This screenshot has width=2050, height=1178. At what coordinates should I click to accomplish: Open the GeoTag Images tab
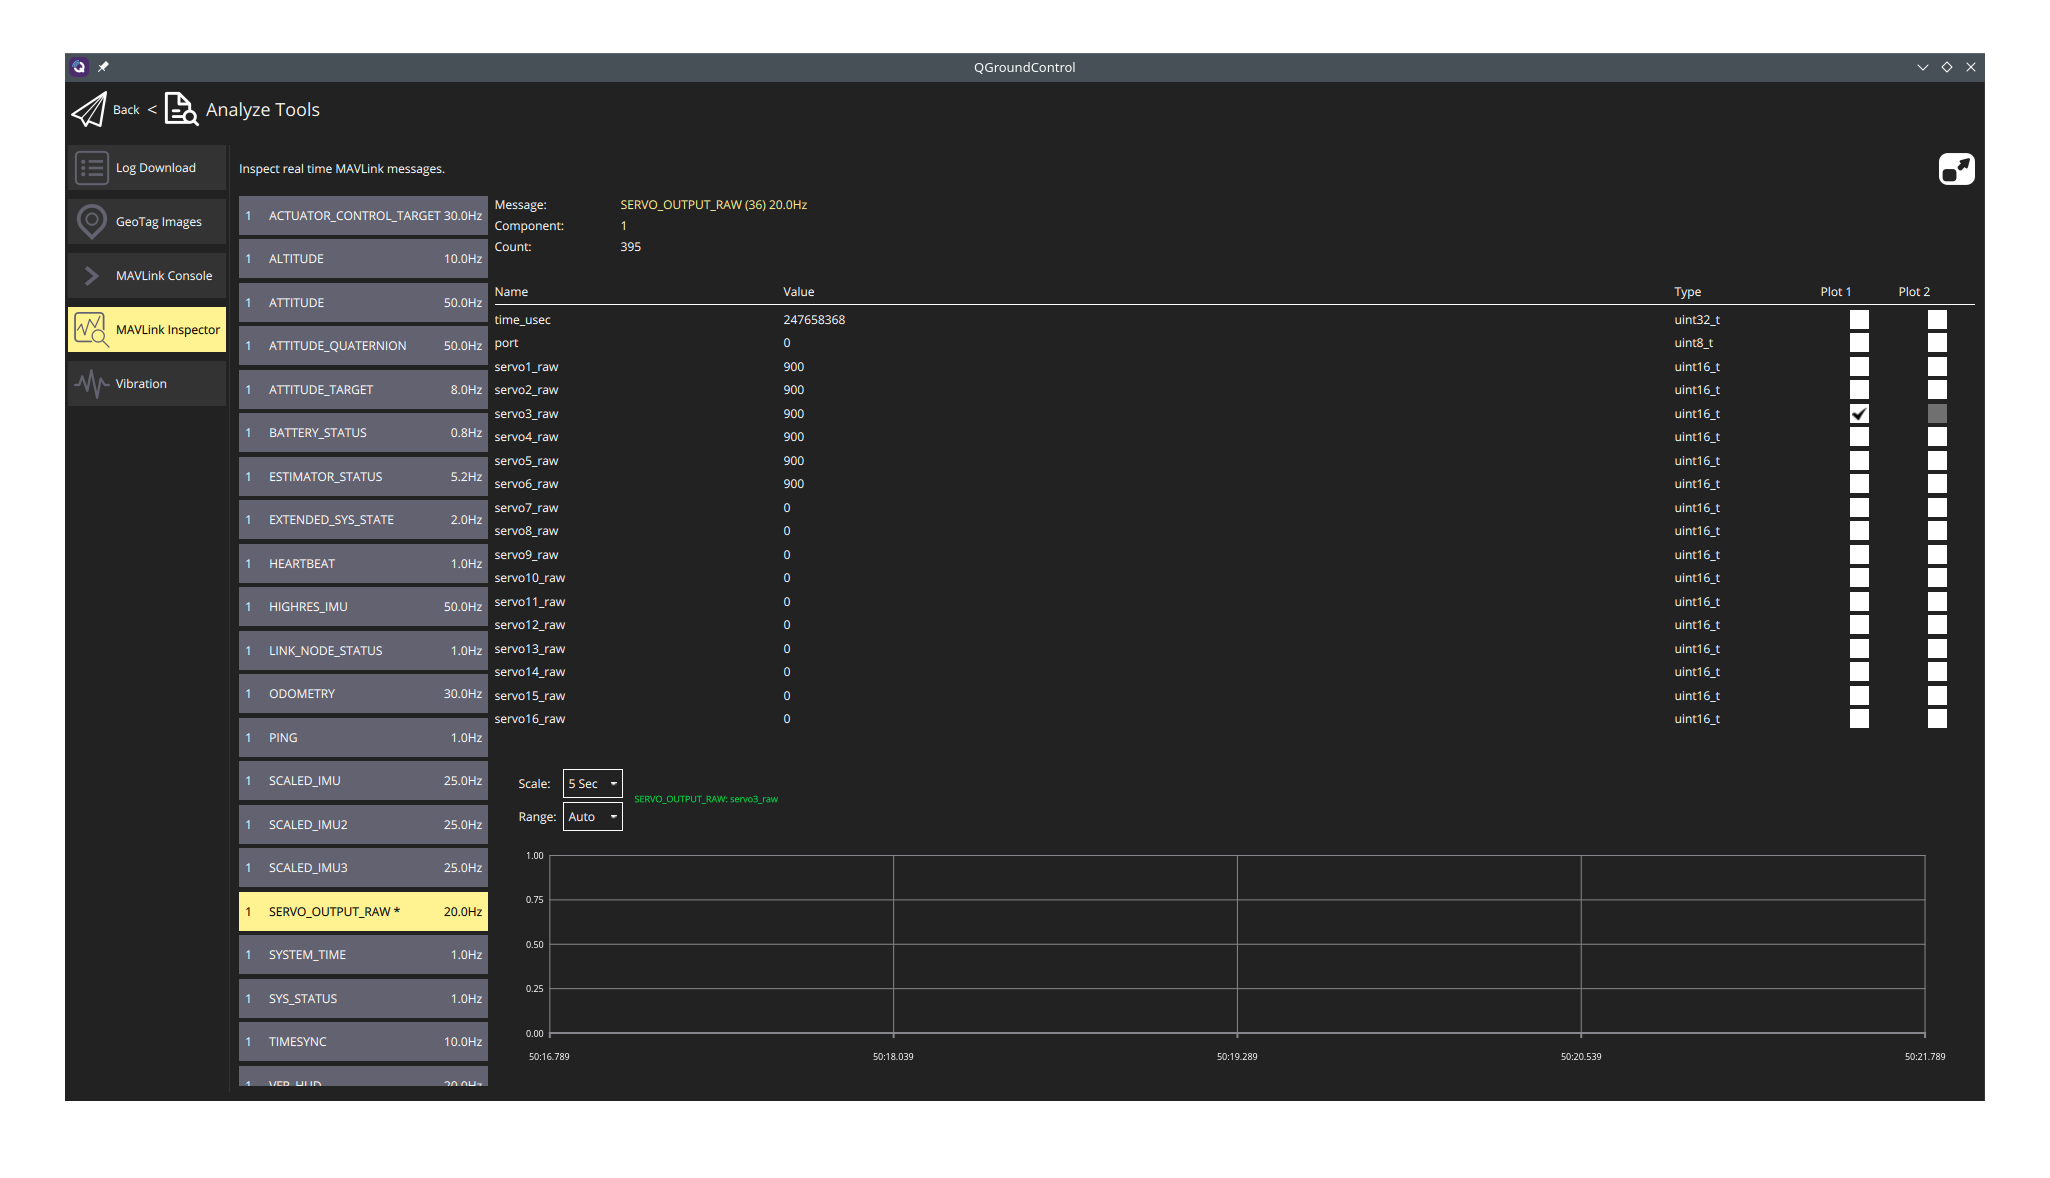[147, 222]
